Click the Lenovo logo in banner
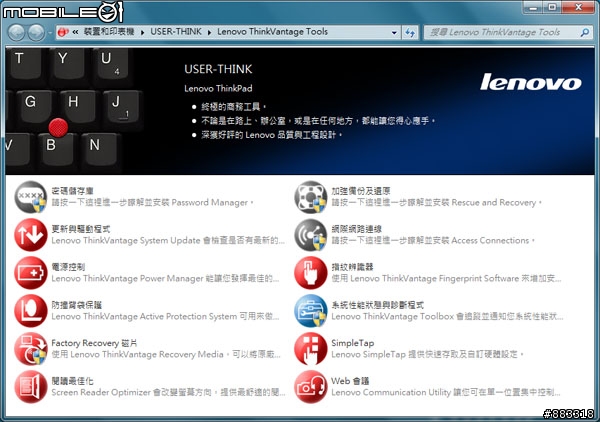Screen dimensions: 600x422 531,81
